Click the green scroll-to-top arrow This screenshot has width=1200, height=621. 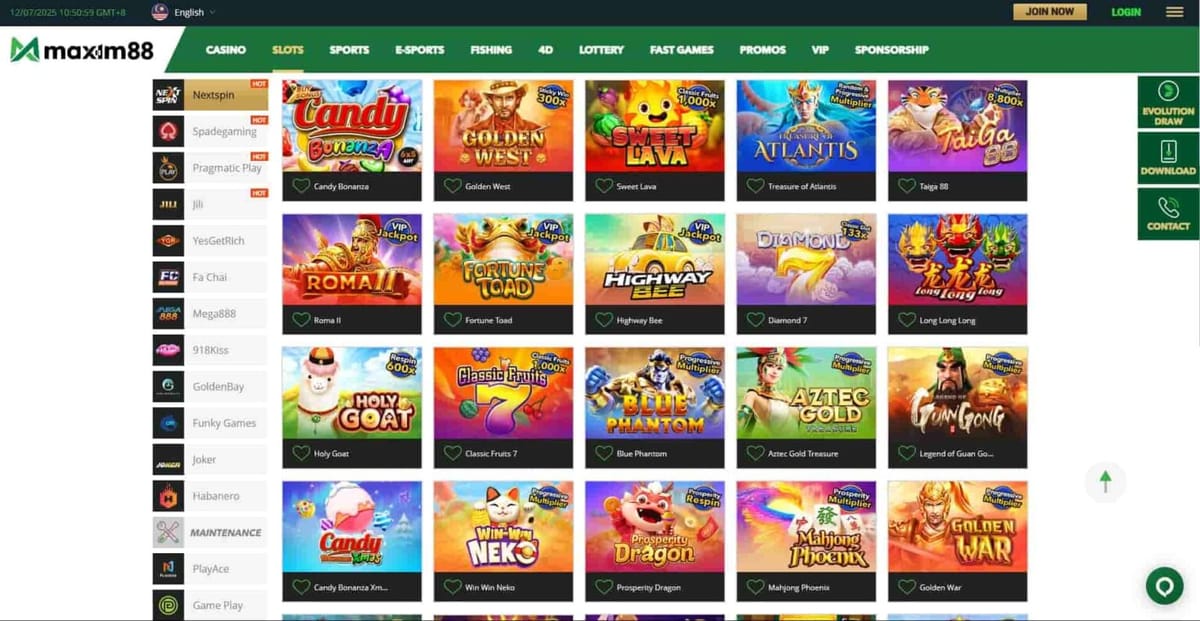1105,482
